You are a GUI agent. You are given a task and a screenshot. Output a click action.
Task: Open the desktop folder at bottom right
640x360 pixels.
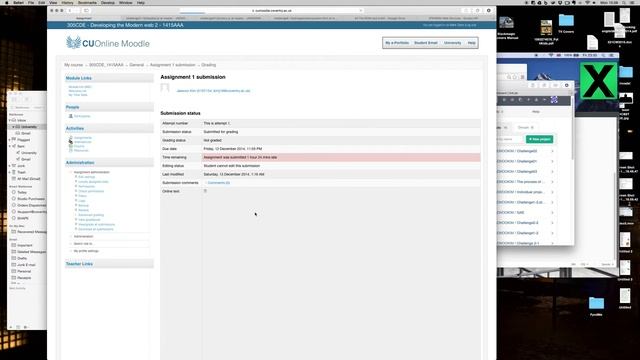tap(596, 304)
